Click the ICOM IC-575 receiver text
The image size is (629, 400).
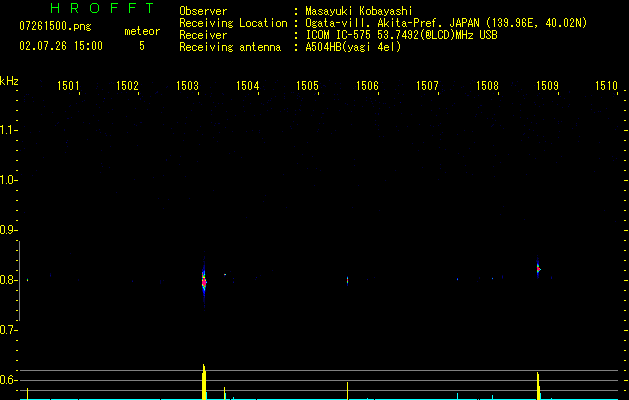pos(402,35)
